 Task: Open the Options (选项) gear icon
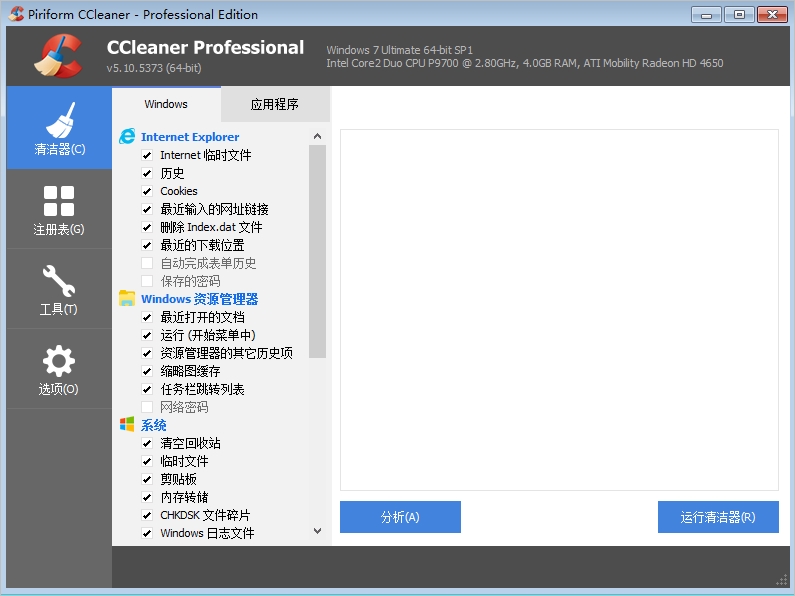[x=59, y=361]
